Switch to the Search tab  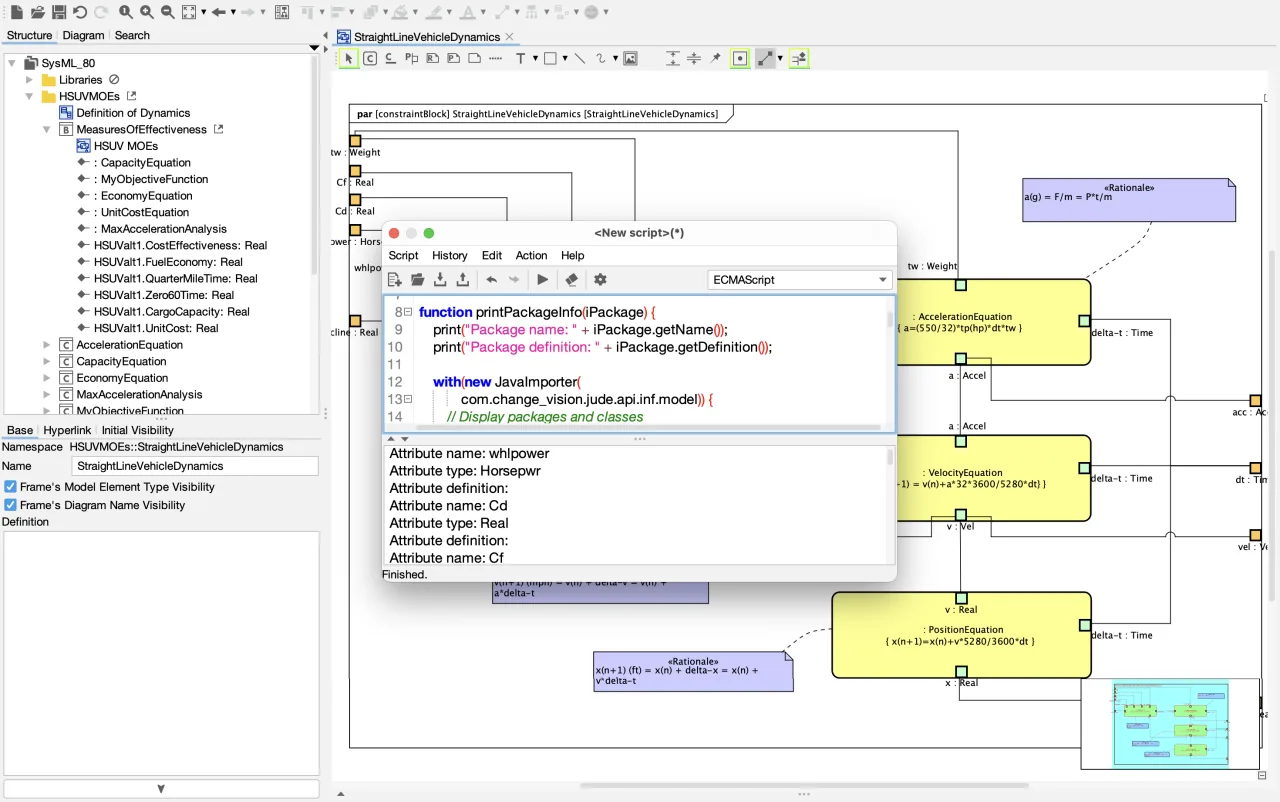tap(132, 35)
